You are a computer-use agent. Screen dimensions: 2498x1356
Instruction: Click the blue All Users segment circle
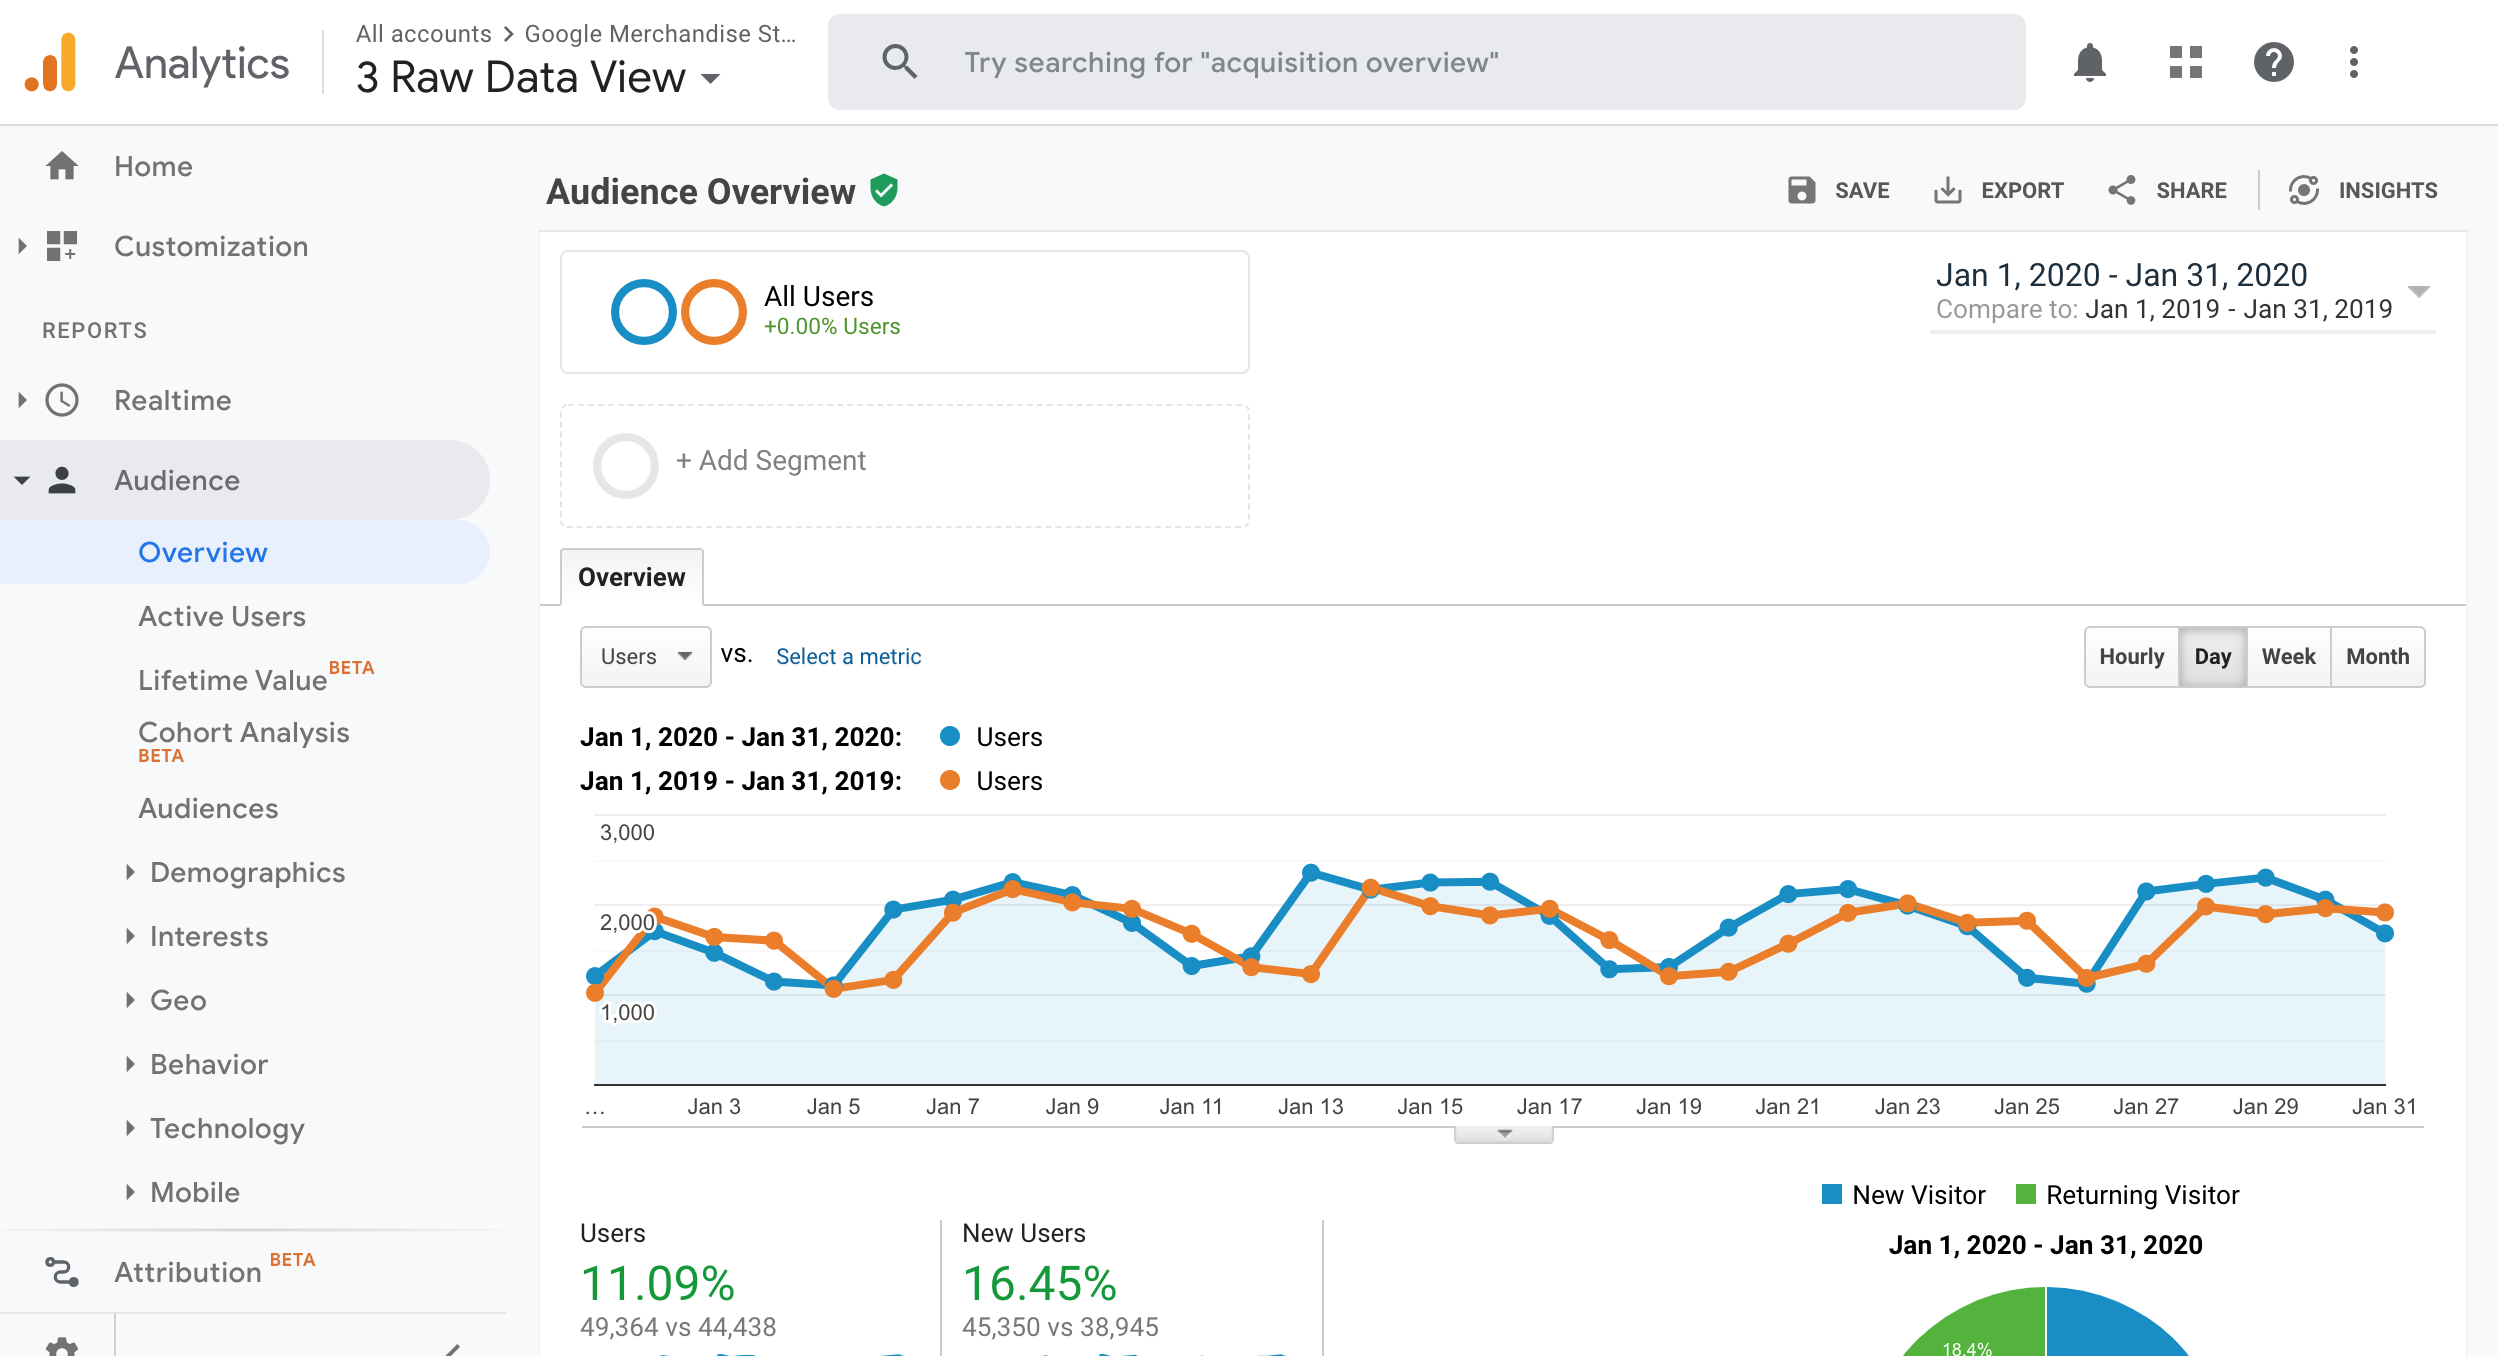click(x=643, y=312)
